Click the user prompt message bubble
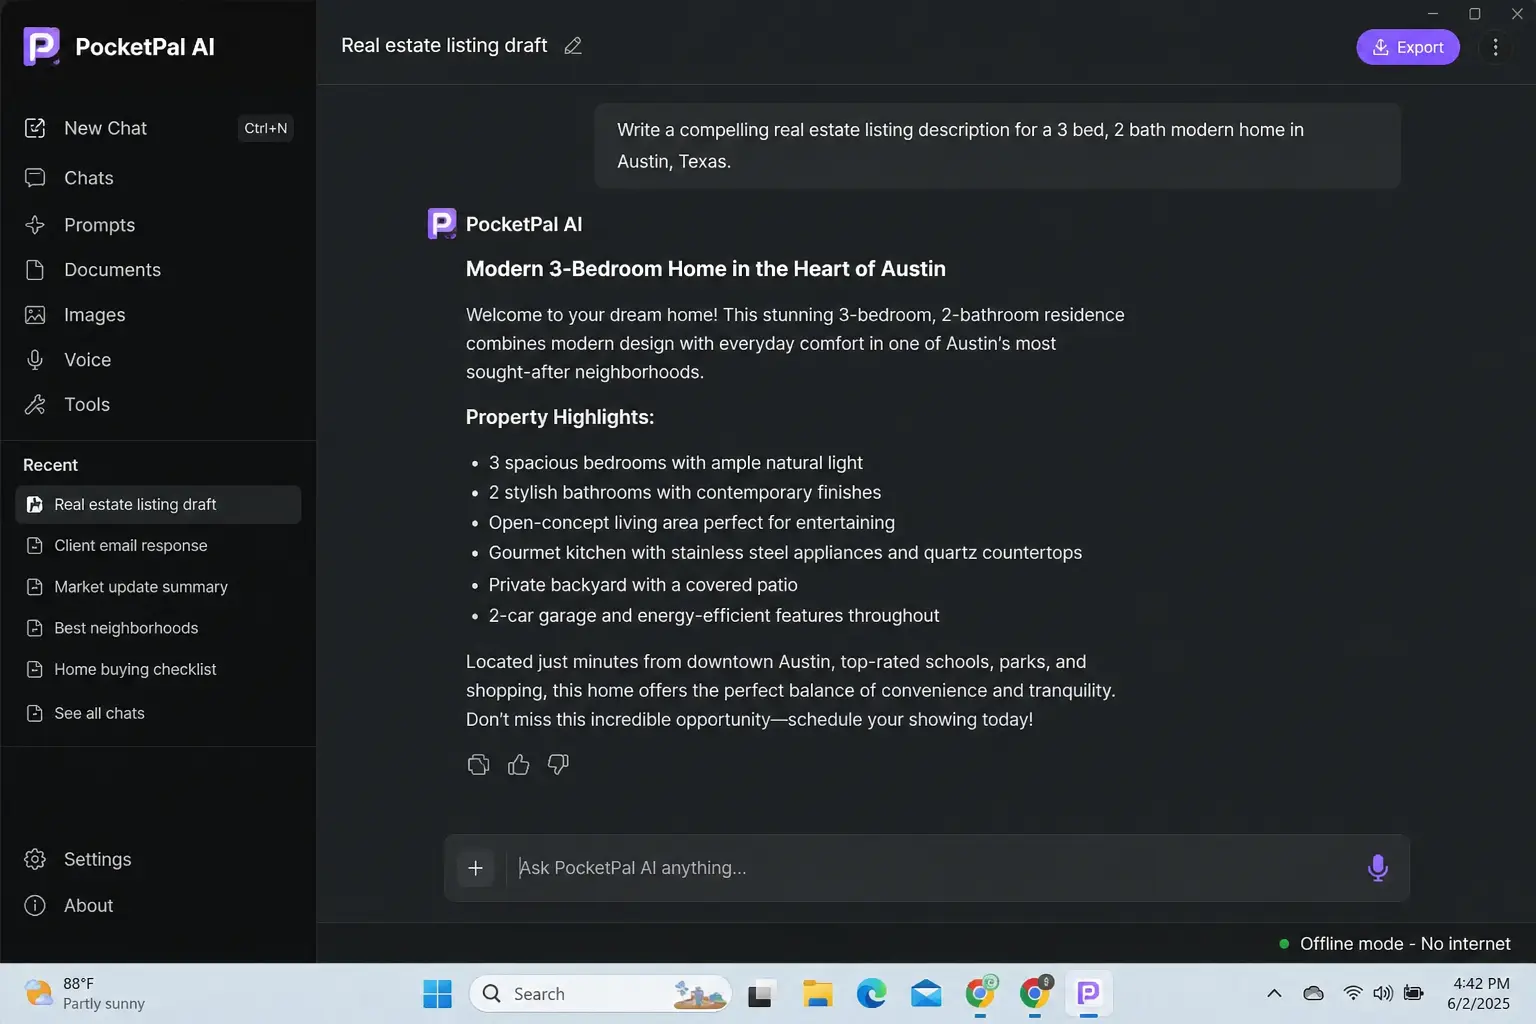Viewport: 1536px width, 1024px height. [997, 146]
